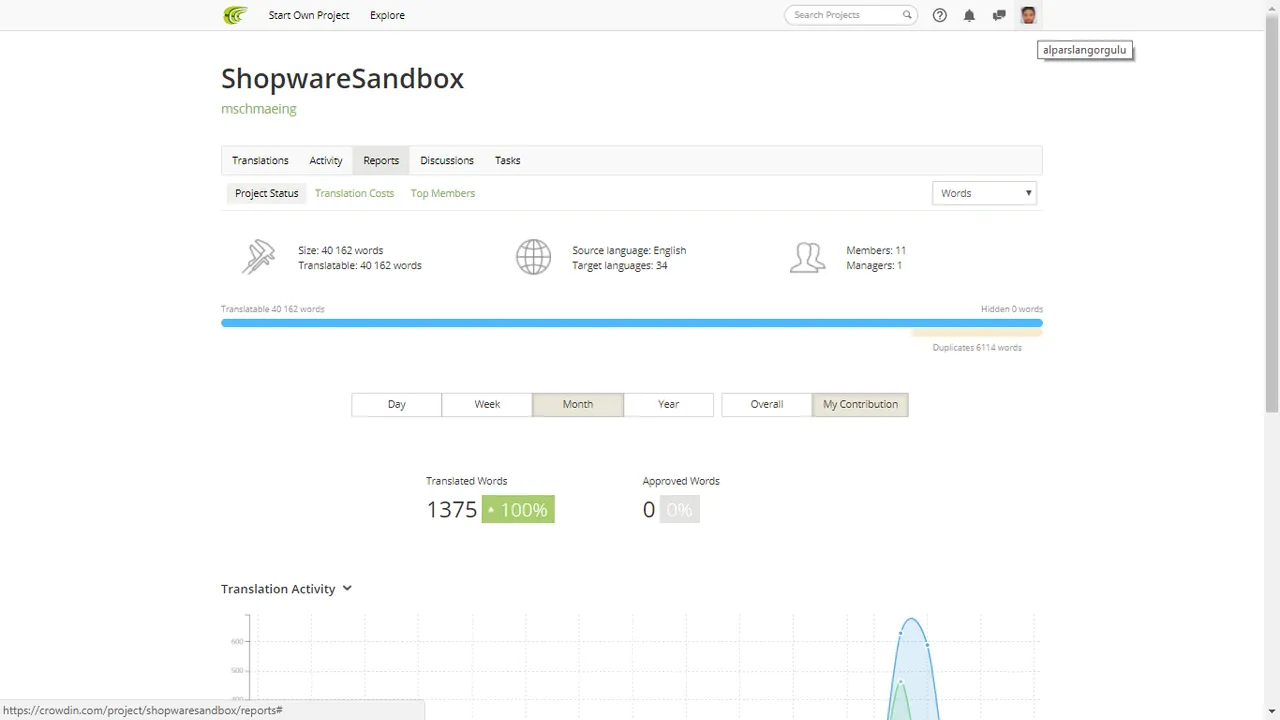The width and height of the screenshot is (1280, 720).
Task: Open Translation Costs report
Action: 354,193
